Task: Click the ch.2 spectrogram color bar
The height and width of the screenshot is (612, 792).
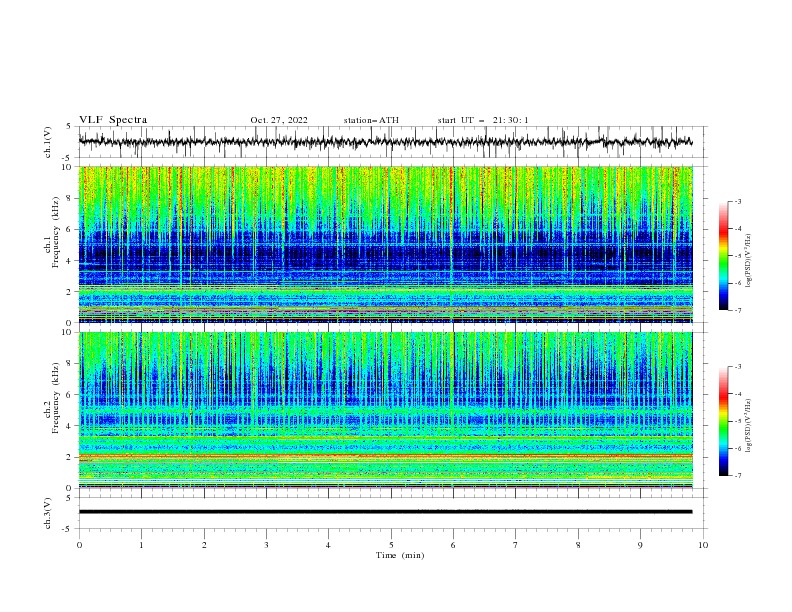Action: 724,421
